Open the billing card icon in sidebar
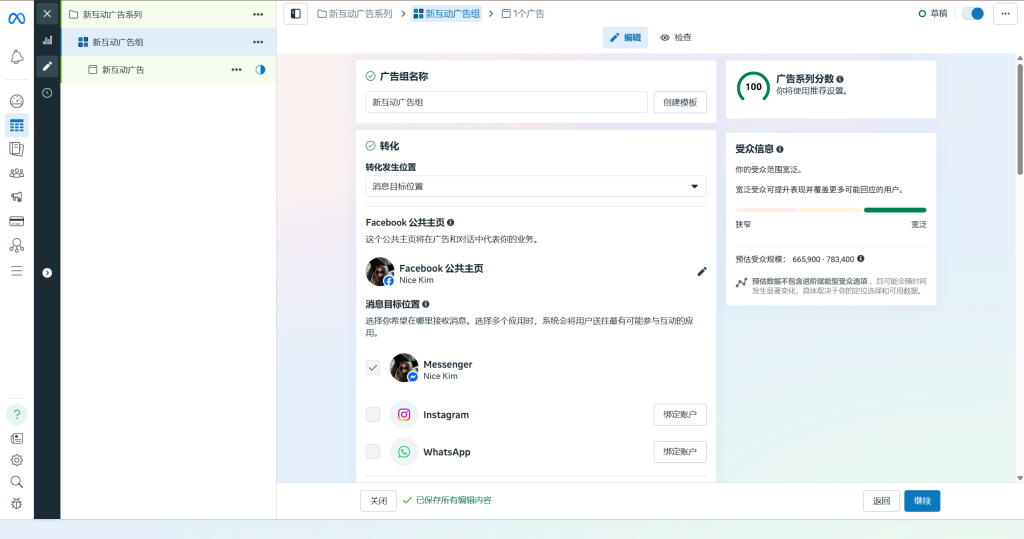The height and width of the screenshot is (539, 1024). click(16, 221)
